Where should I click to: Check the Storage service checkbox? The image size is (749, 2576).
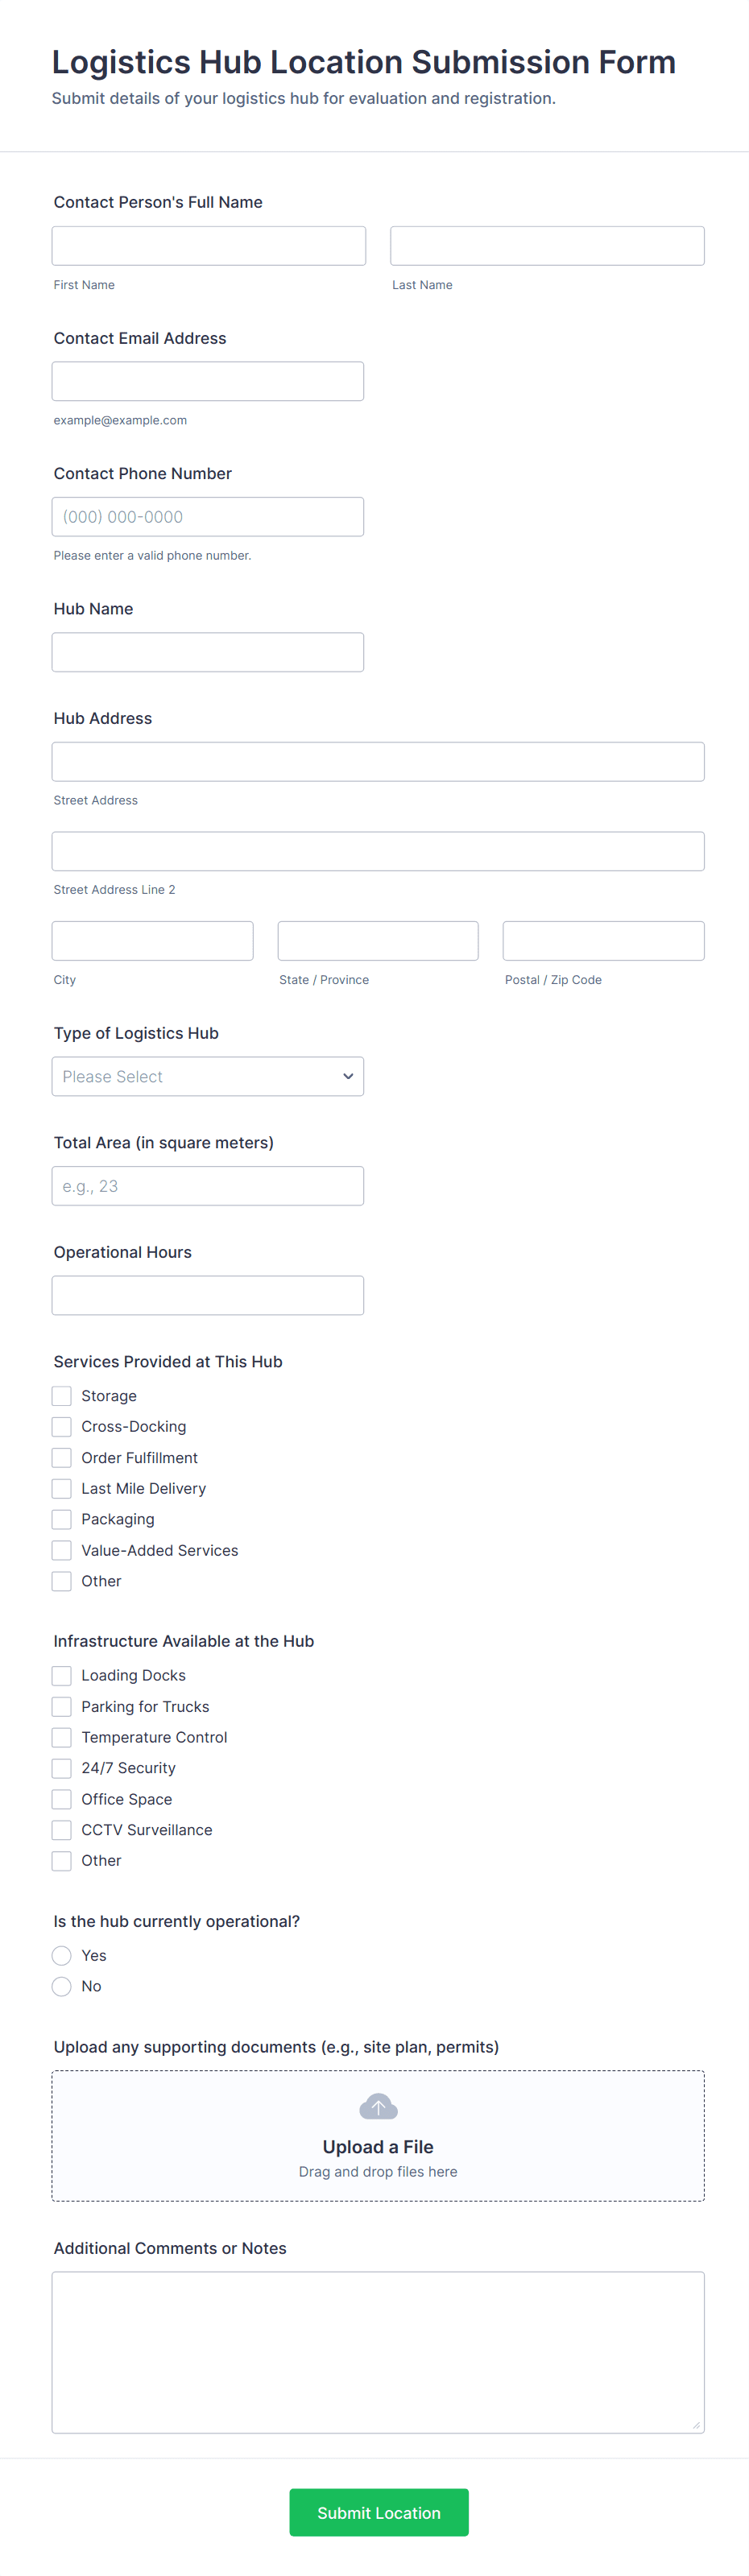point(62,1395)
